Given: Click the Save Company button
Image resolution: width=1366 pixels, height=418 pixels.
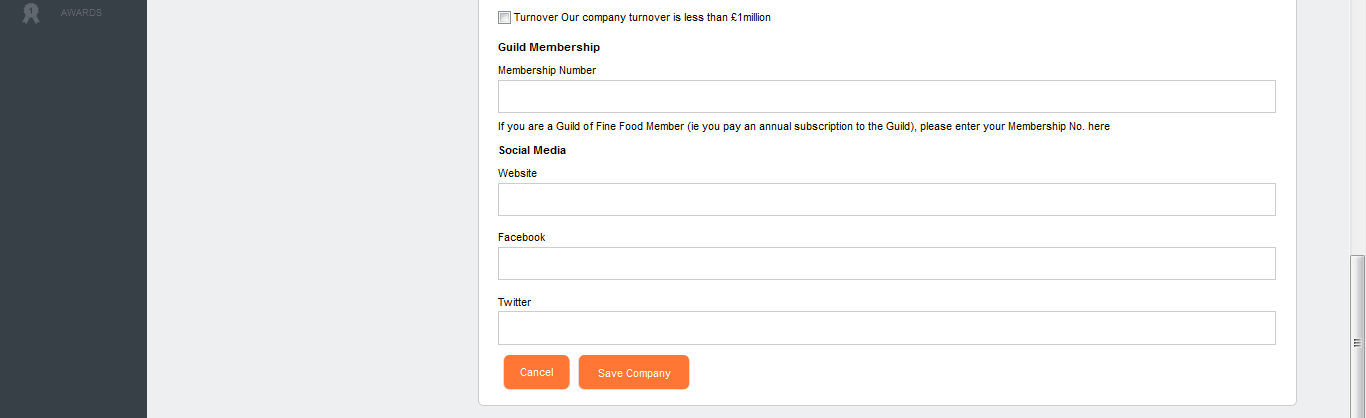Looking at the screenshot, I should pyautogui.click(x=634, y=372).
